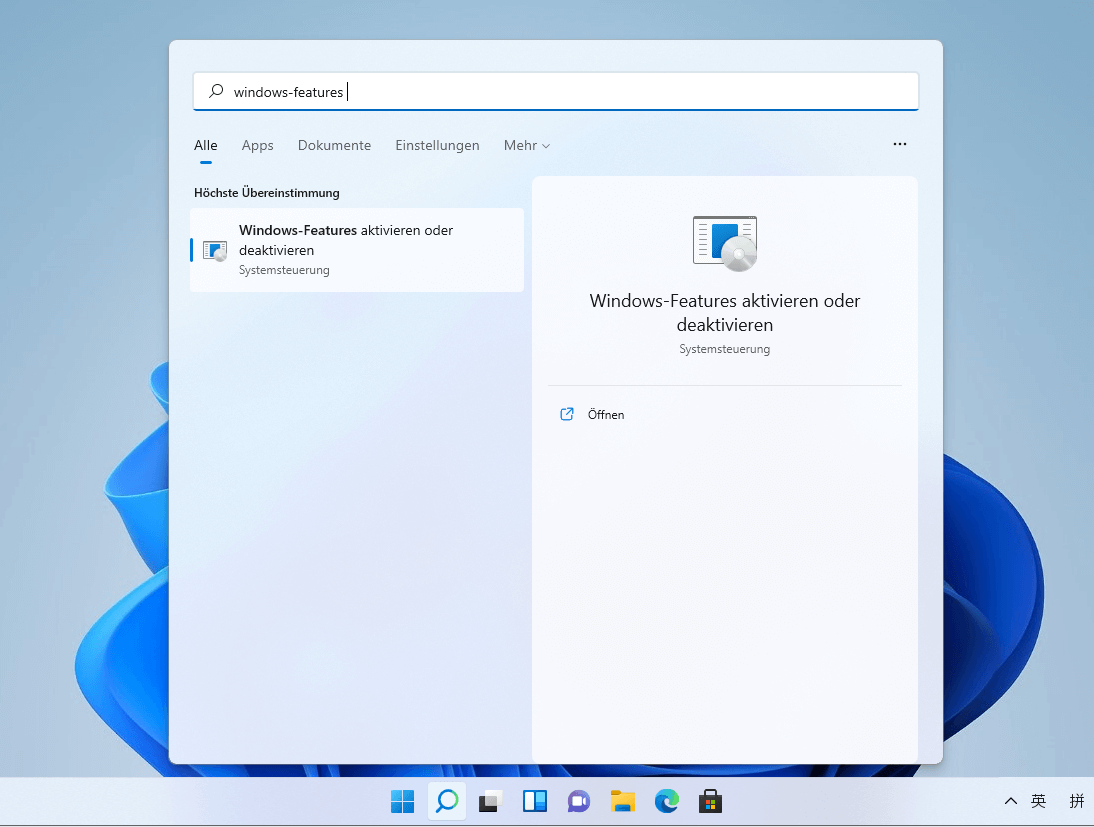
Task: Click the Öffnen arrow icon
Action: (567, 415)
